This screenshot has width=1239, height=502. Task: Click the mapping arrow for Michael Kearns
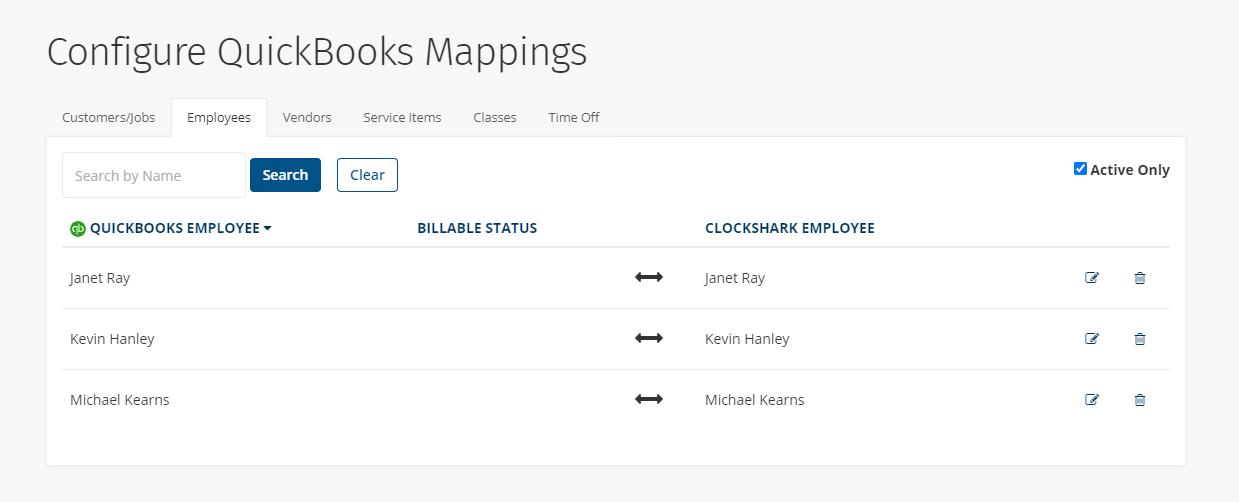(649, 400)
